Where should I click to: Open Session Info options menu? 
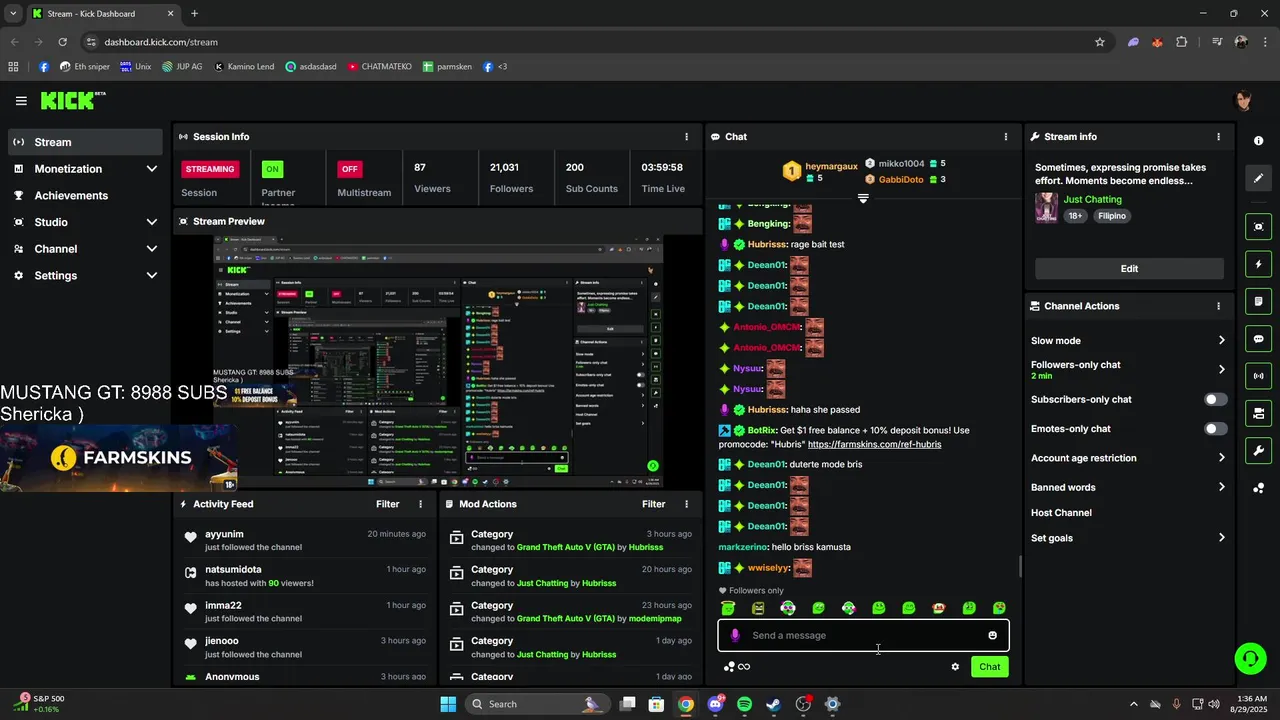point(686,137)
